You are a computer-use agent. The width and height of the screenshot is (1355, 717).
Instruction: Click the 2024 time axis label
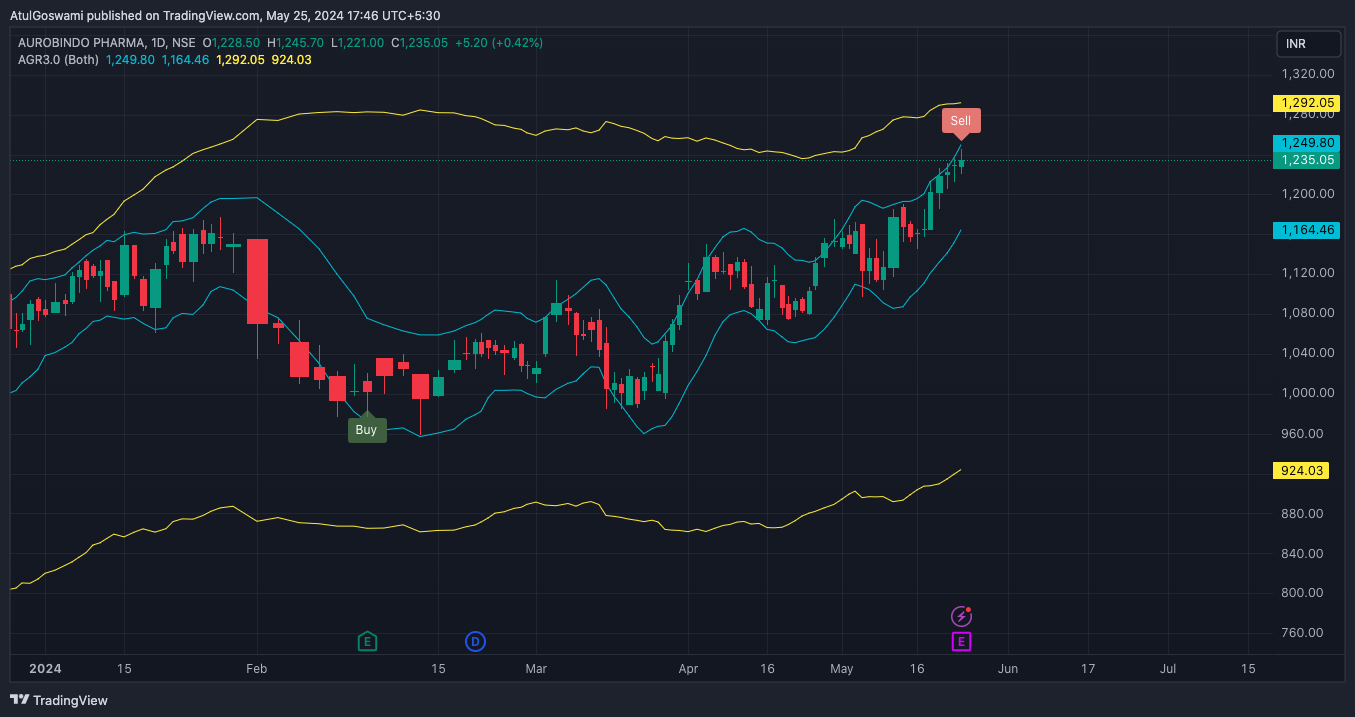(45, 668)
